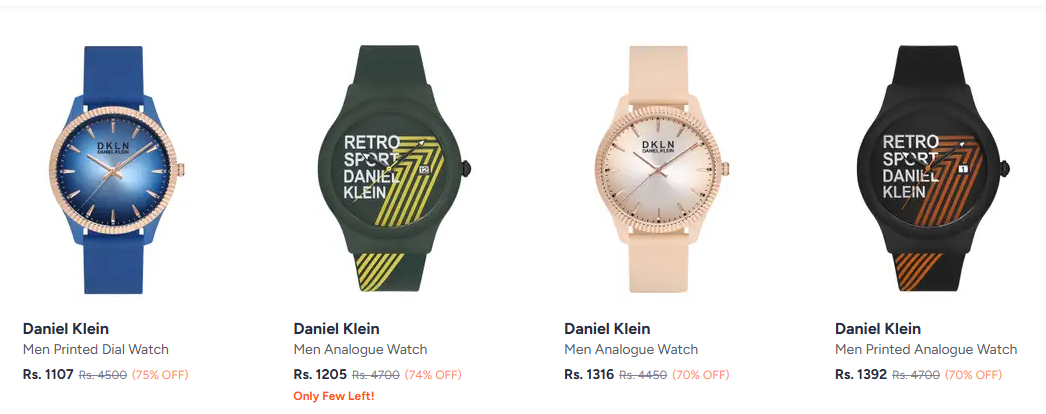Click the struck-through Rs. 4450 original price
The height and width of the screenshot is (414, 1046).
click(x=643, y=375)
